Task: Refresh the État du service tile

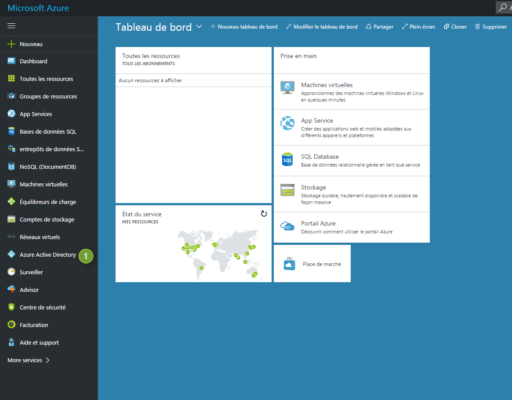Action: 264,214
